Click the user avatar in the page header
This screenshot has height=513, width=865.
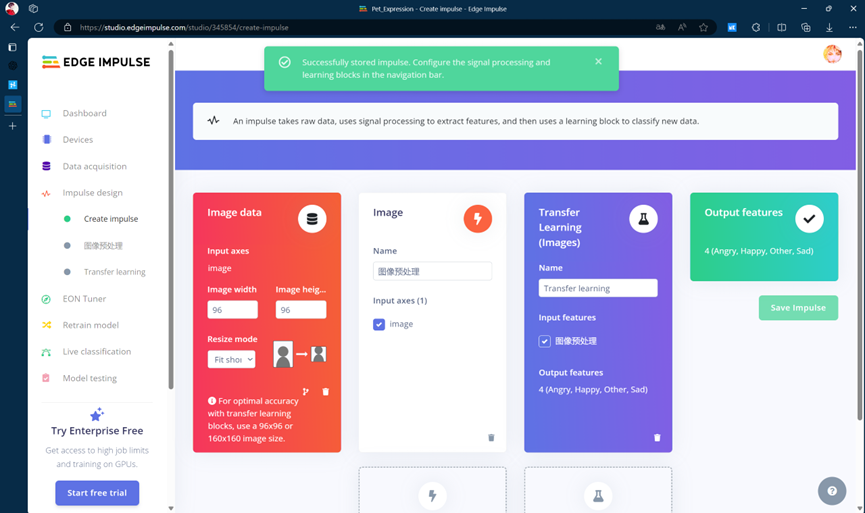[x=832, y=54]
